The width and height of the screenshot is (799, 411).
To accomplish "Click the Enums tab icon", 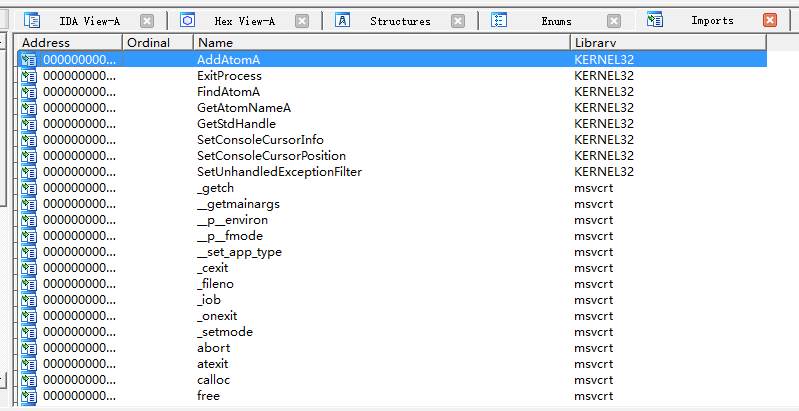I will coord(499,20).
